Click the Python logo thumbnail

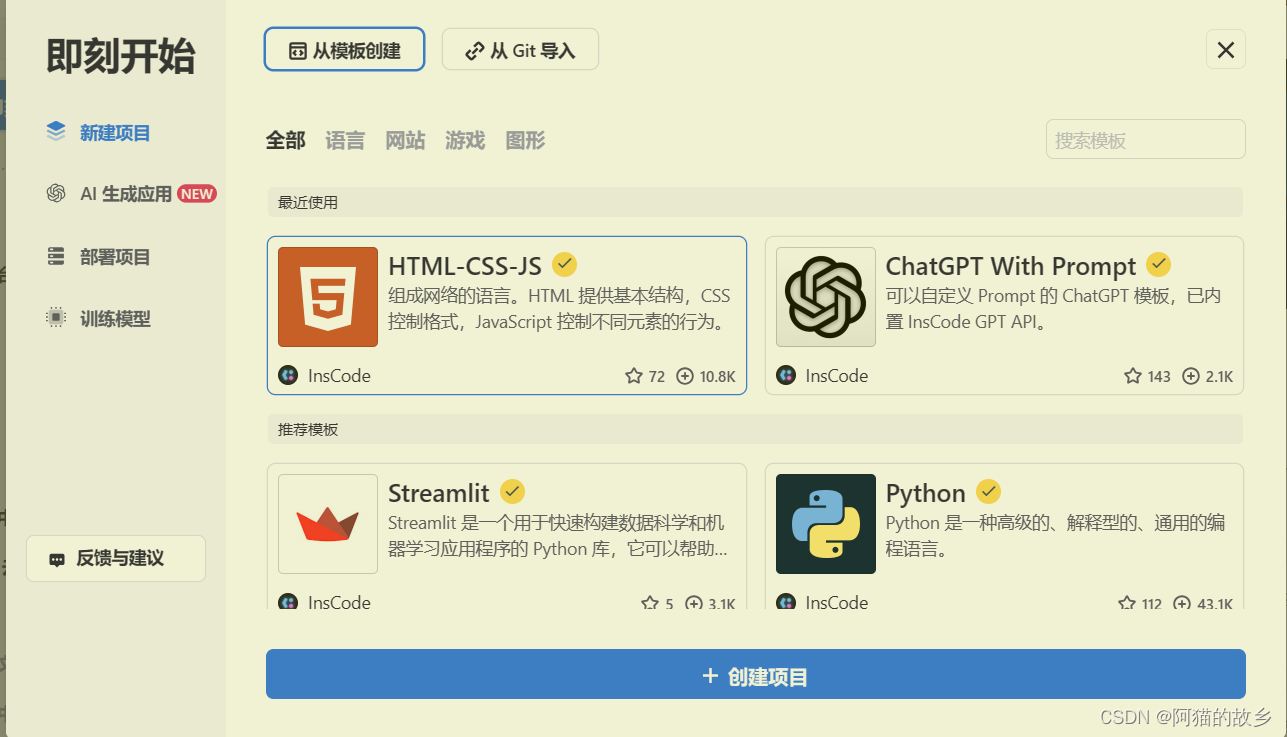point(826,524)
